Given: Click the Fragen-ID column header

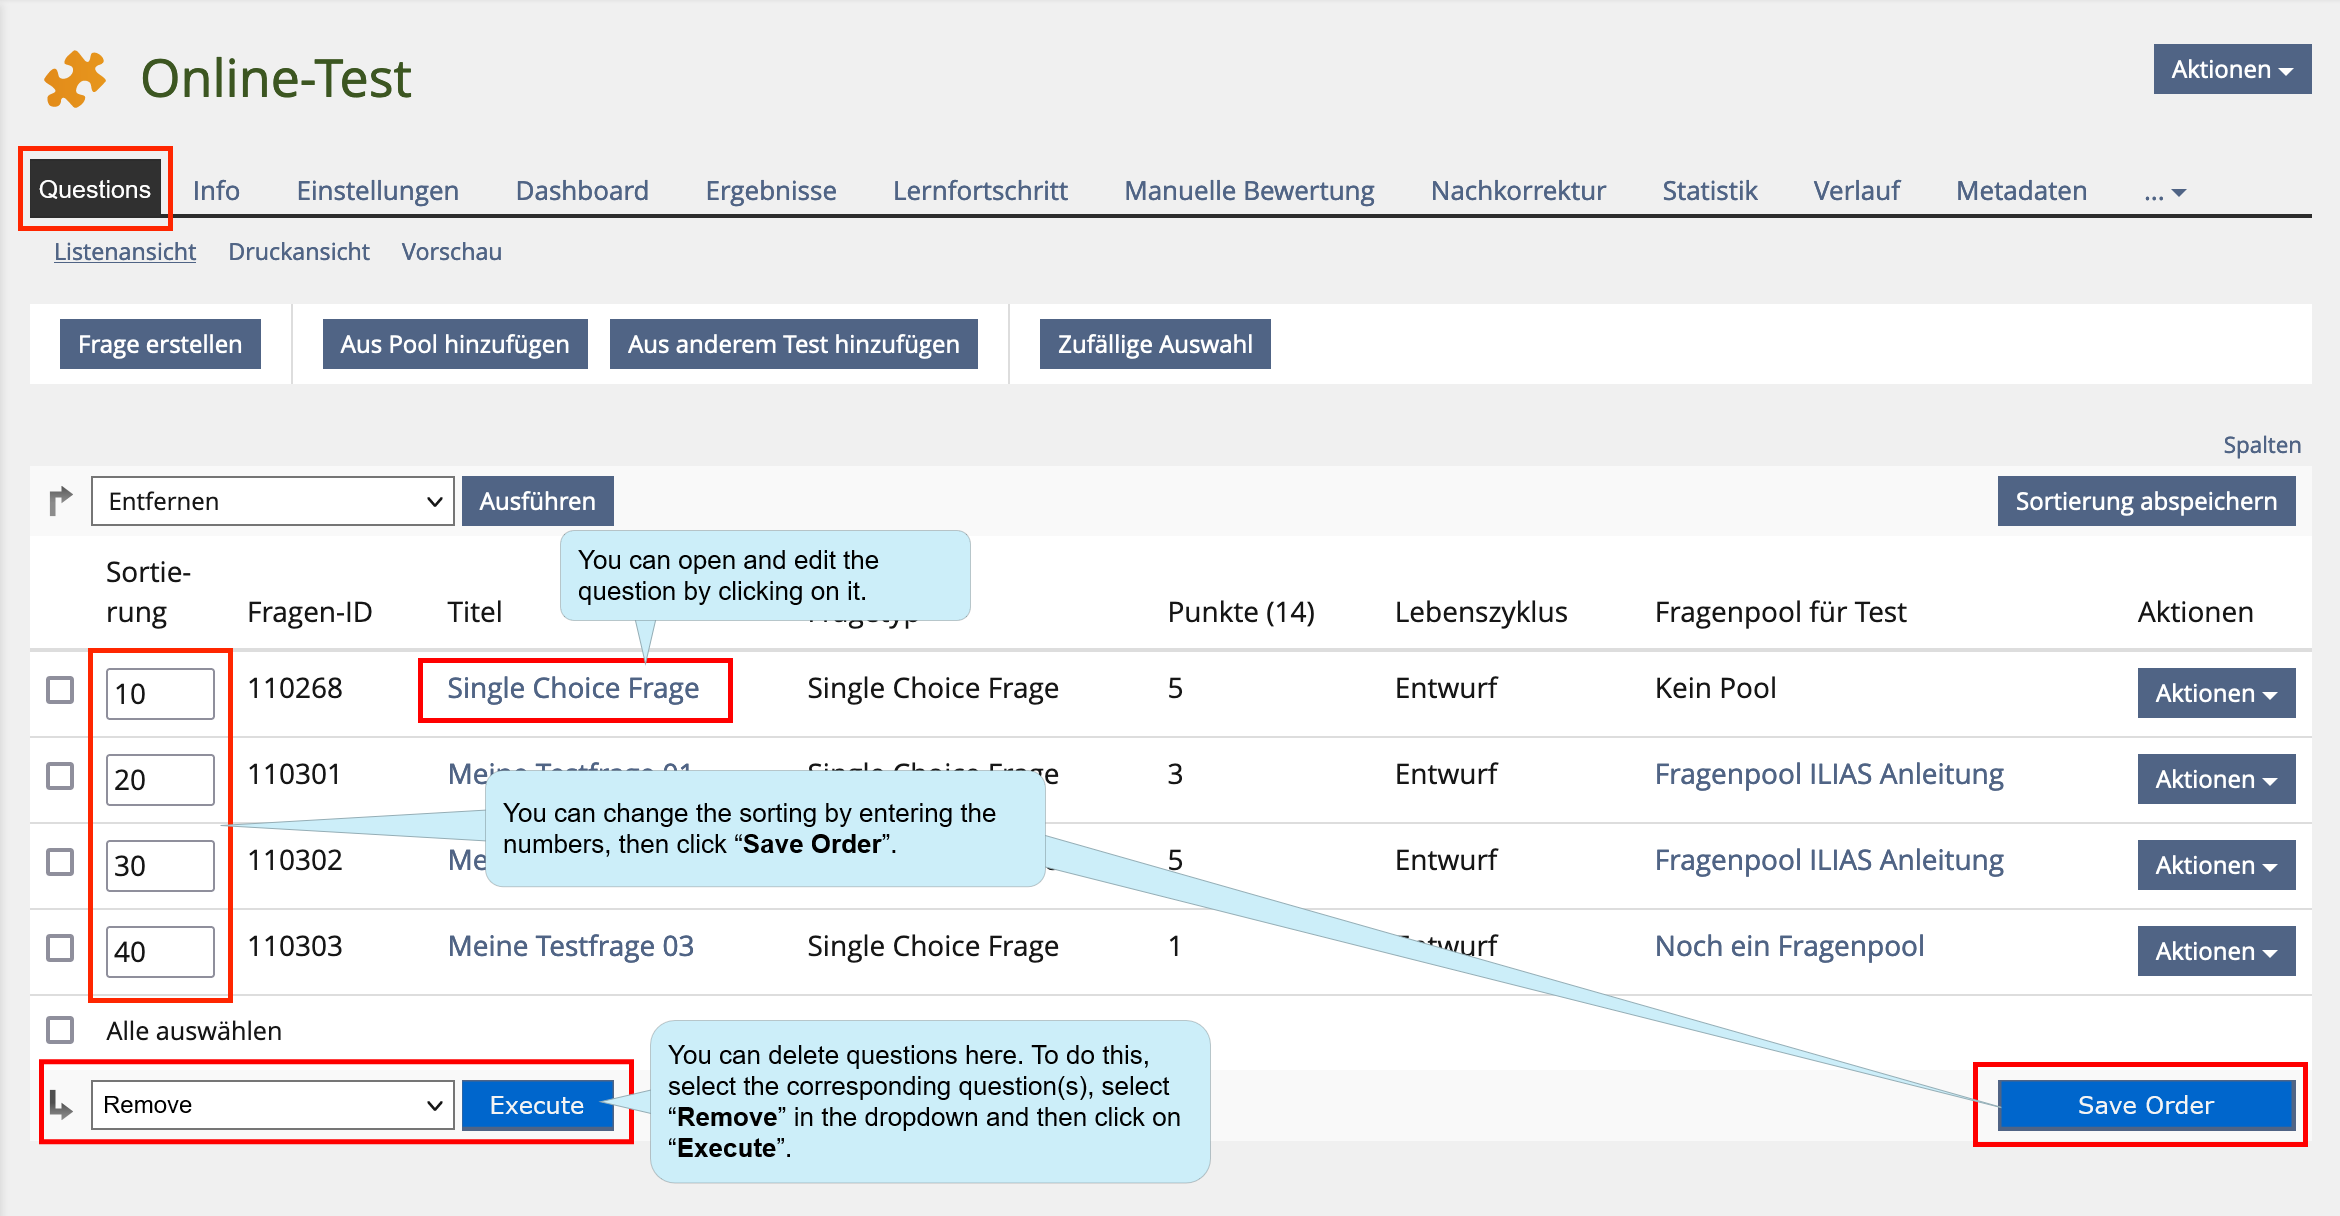Looking at the screenshot, I should point(310,612).
